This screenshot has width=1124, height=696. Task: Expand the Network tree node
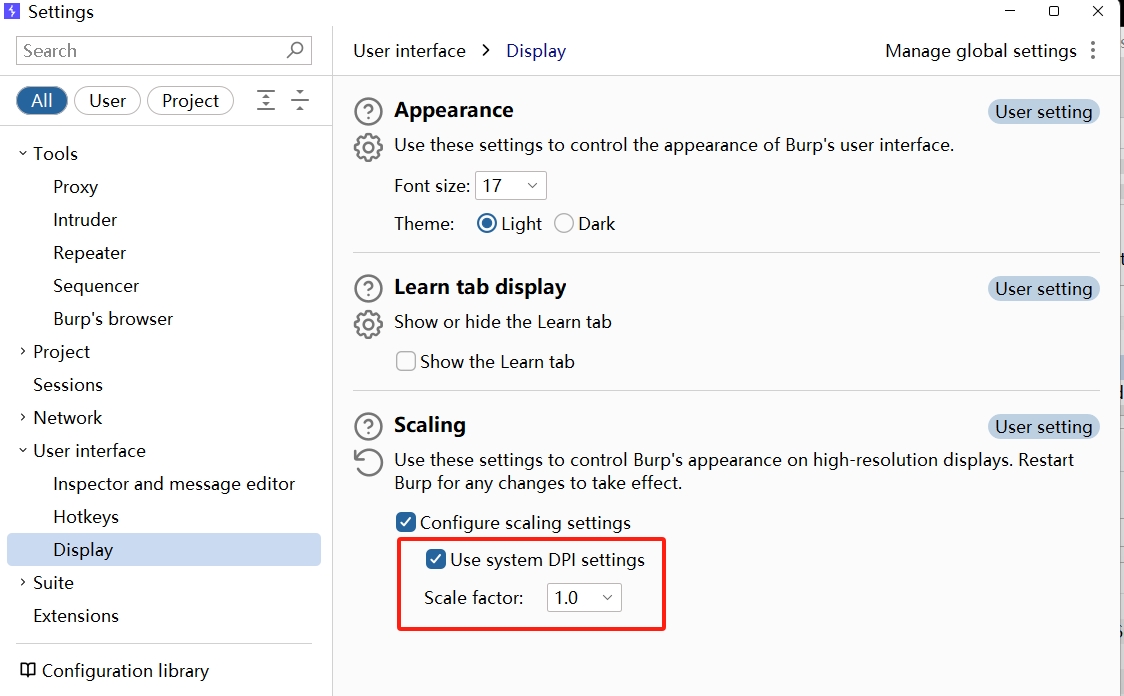(23, 417)
